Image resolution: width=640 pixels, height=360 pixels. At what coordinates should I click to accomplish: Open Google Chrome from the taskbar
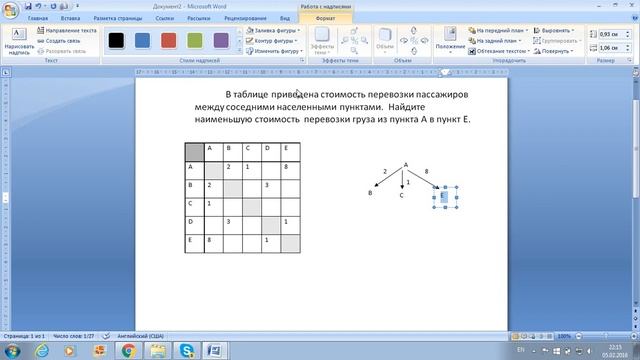(x=128, y=351)
